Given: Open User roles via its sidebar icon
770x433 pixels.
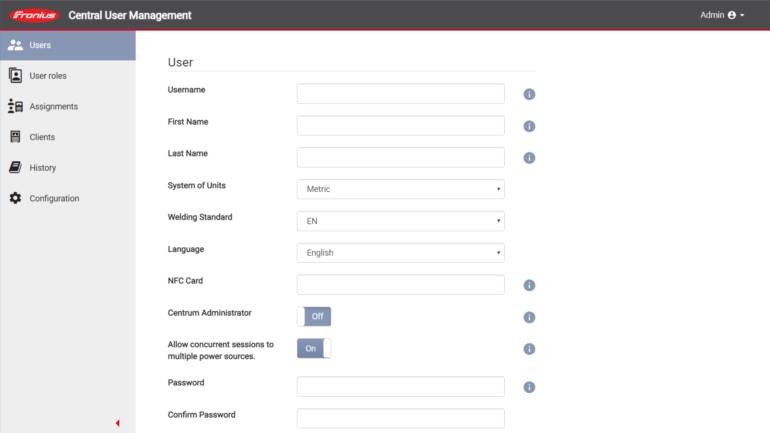Looking at the screenshot, I should 15,75.
